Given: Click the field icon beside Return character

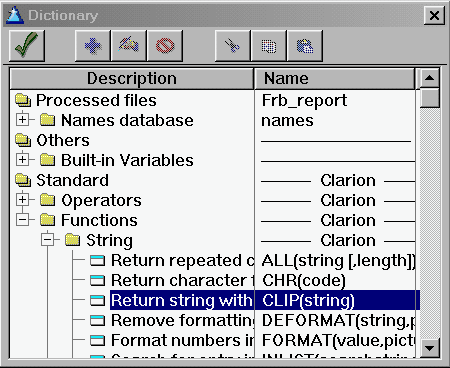Looking at the screenshot, I should 98,280.
